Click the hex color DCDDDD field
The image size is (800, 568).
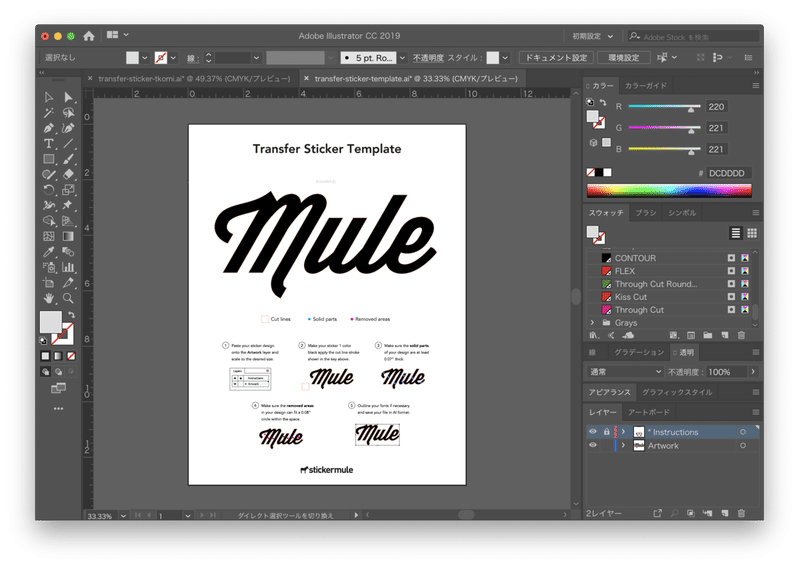pyautogui.click(x=729, y=173)
